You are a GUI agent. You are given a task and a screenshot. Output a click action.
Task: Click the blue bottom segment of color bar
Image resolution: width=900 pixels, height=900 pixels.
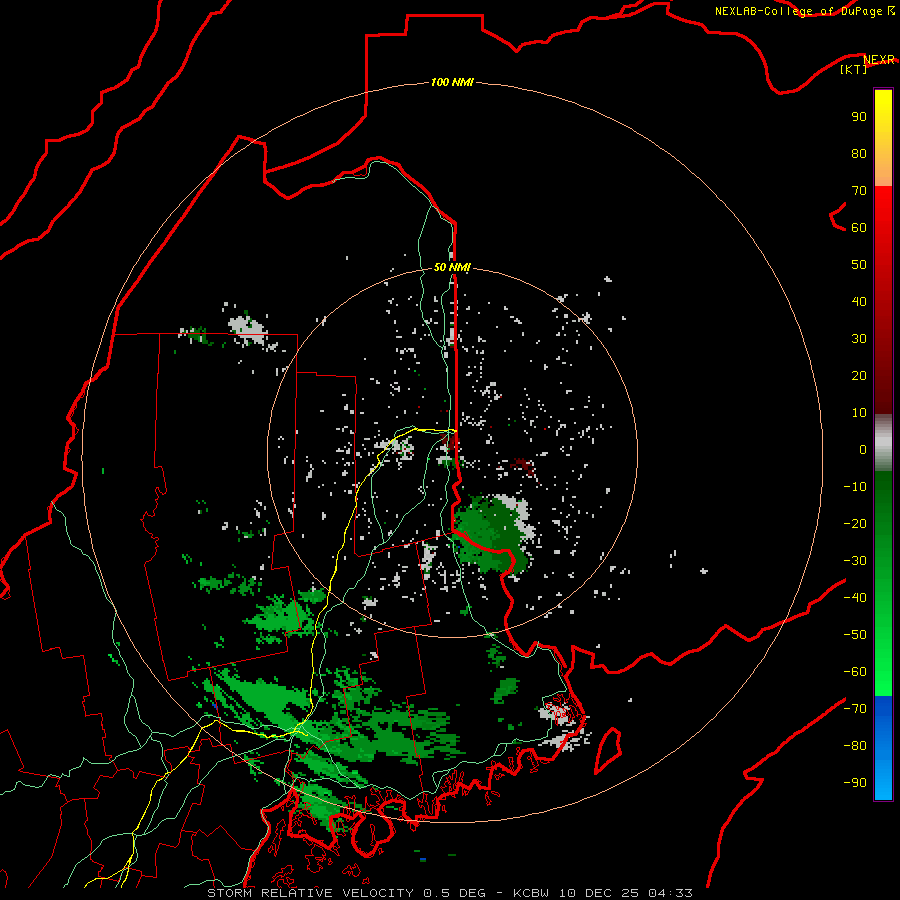point(883,747)
